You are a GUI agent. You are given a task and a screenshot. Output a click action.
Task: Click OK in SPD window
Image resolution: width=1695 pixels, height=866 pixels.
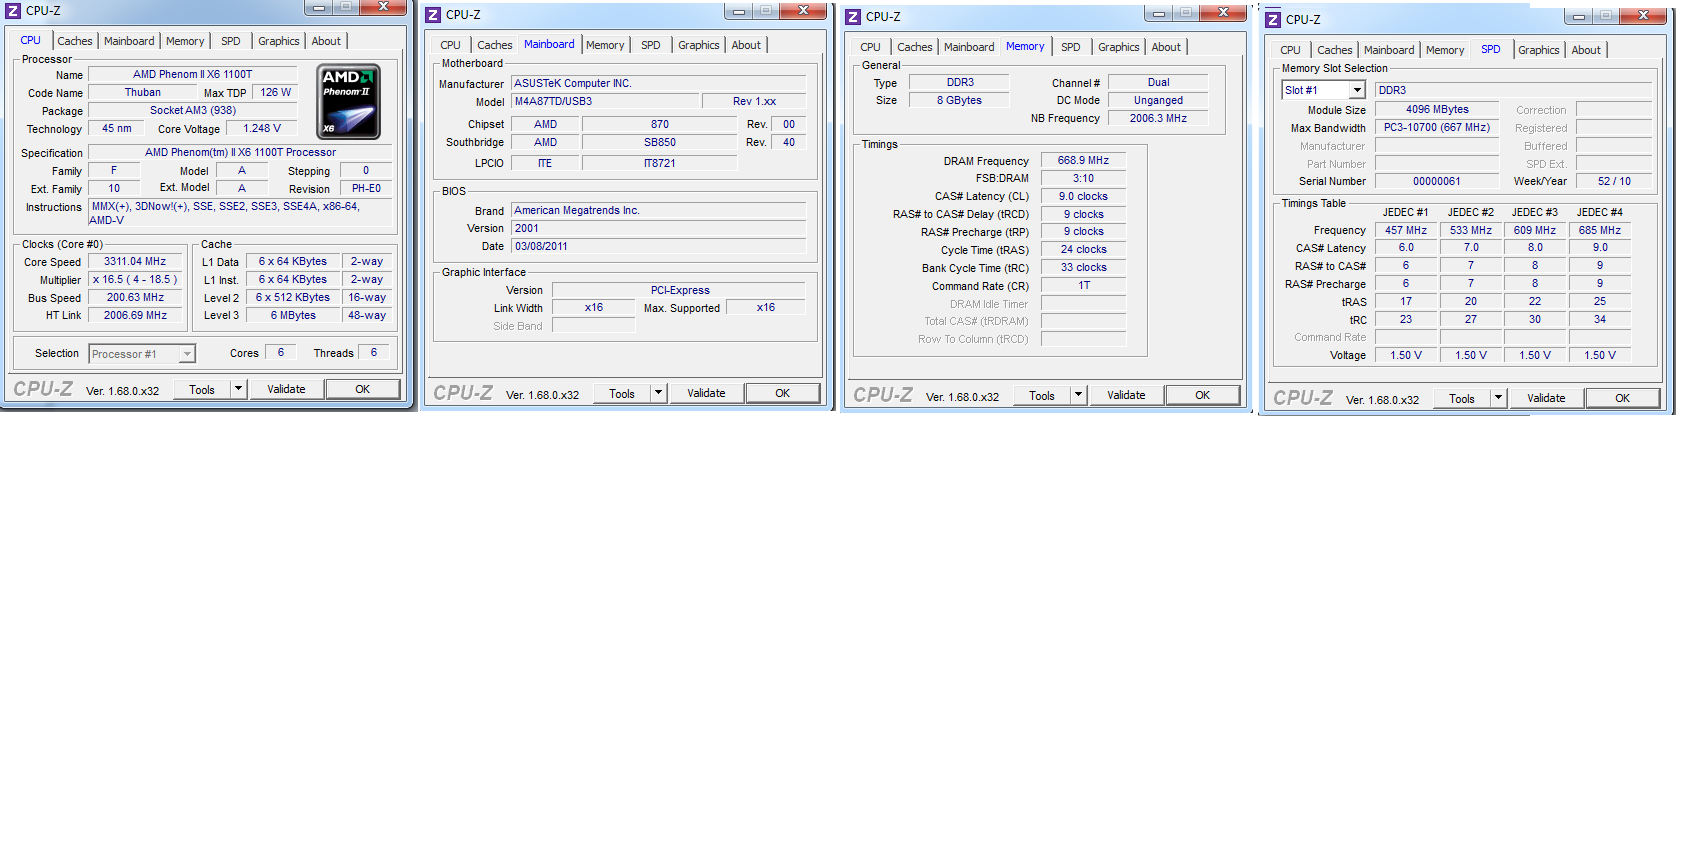point(1623,398)
